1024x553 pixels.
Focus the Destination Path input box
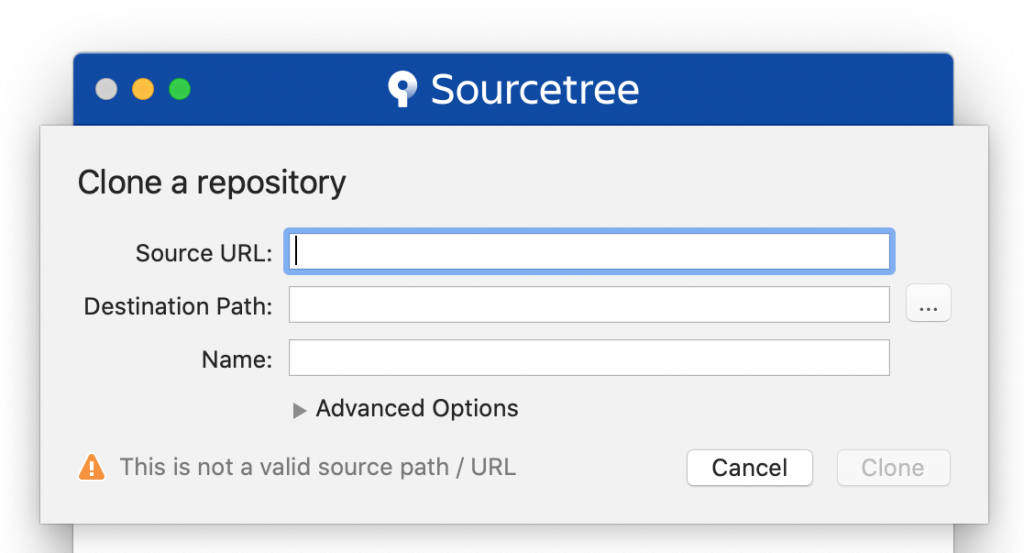pos(589,306)
